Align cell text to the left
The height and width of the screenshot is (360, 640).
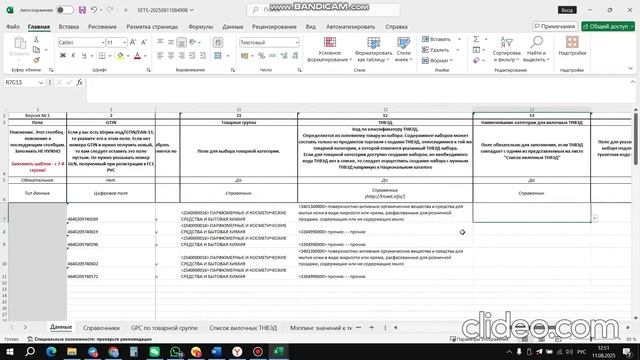[x=160, y=56]
